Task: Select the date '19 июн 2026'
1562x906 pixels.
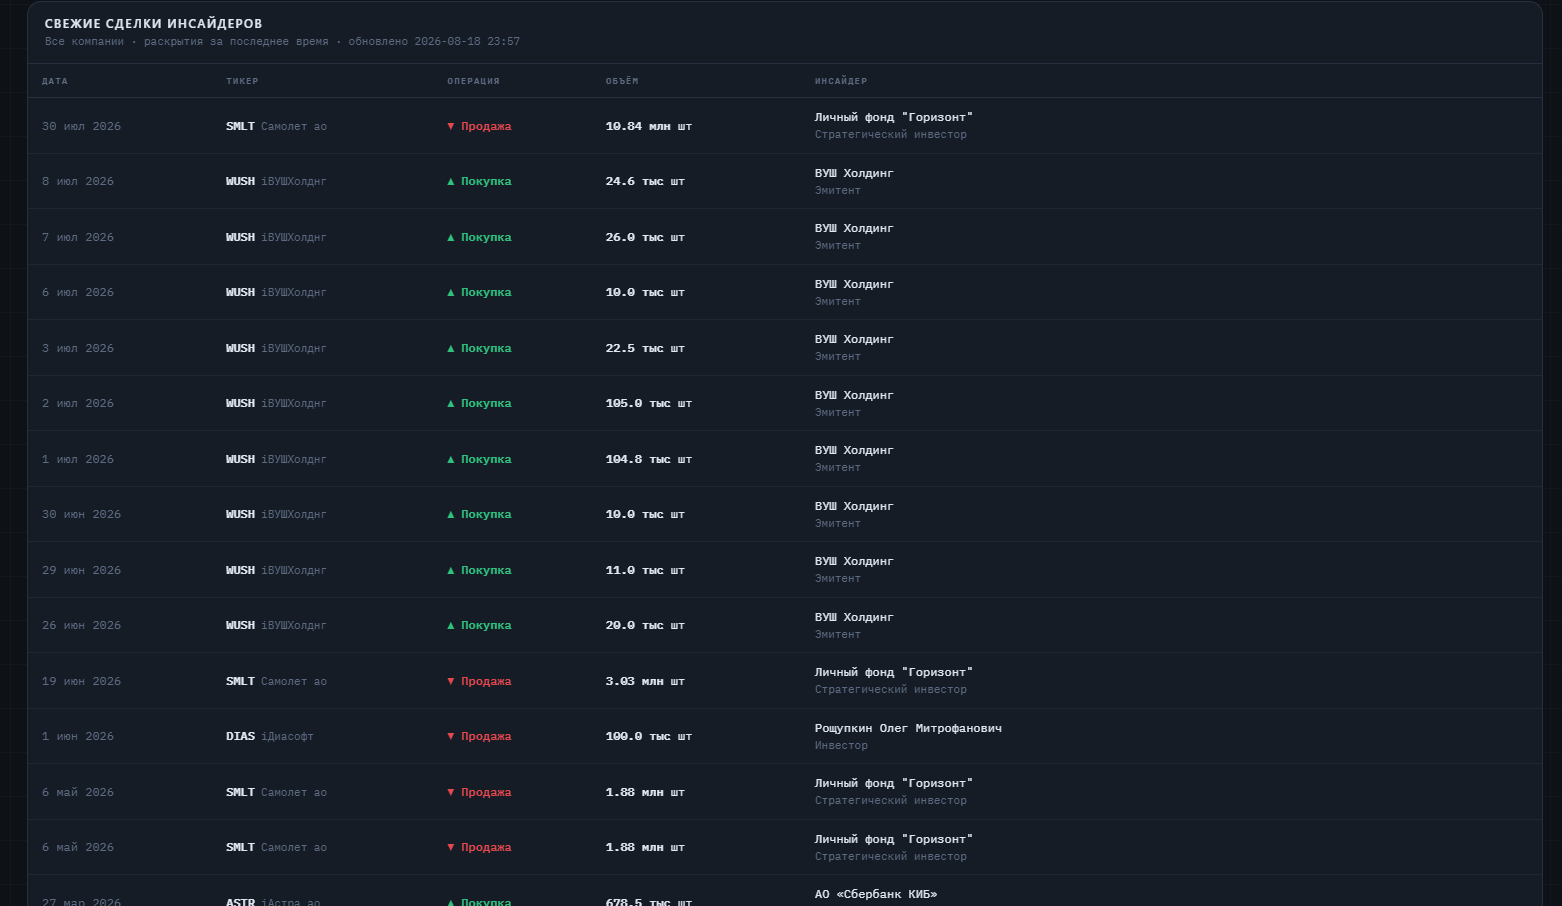Action: pos(81,681)
